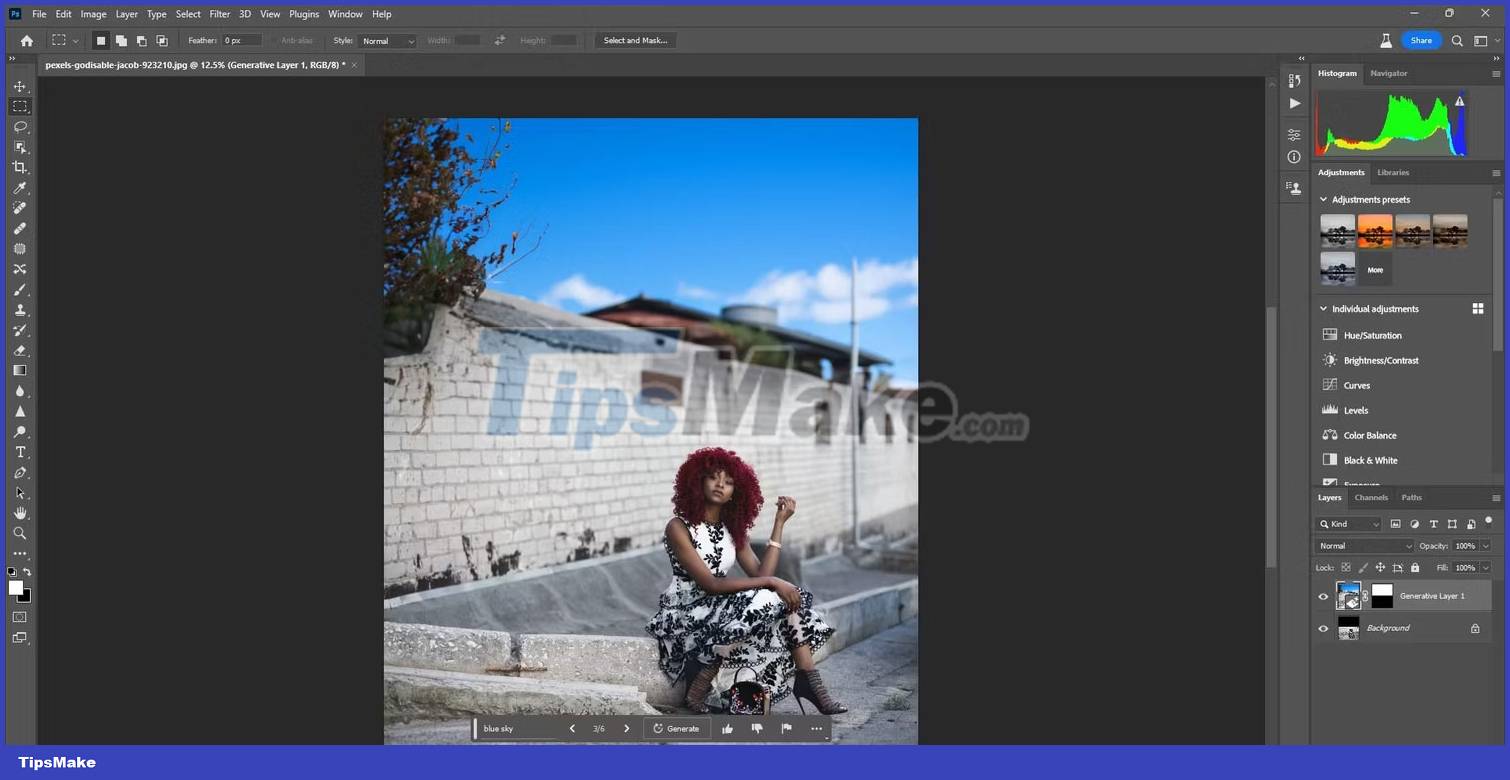The width and height of the screenshot is (1510, 780).
Task: Select the Crop tool
Action: coord(20,167)
